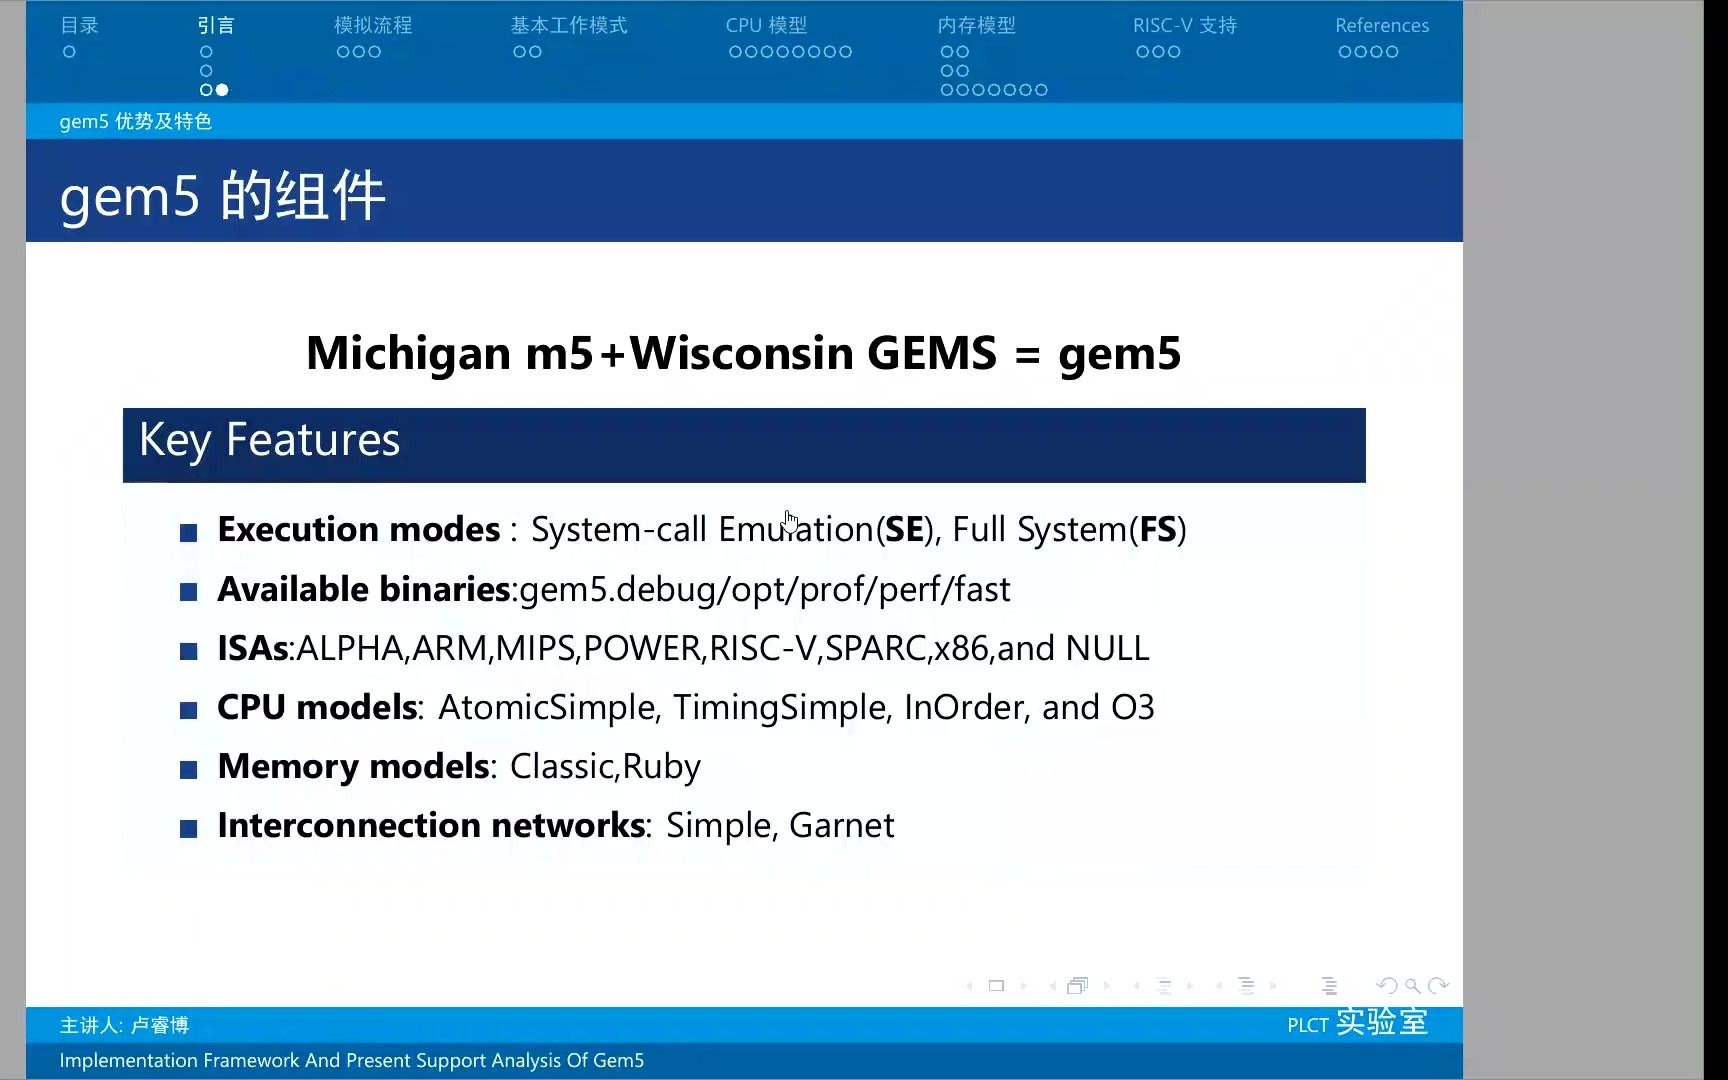This screenshot has width=1728, height=1080.
Task: Click the next slide arrow beside slide icon
Action: pyautogui.click(x=1023, y=986)
